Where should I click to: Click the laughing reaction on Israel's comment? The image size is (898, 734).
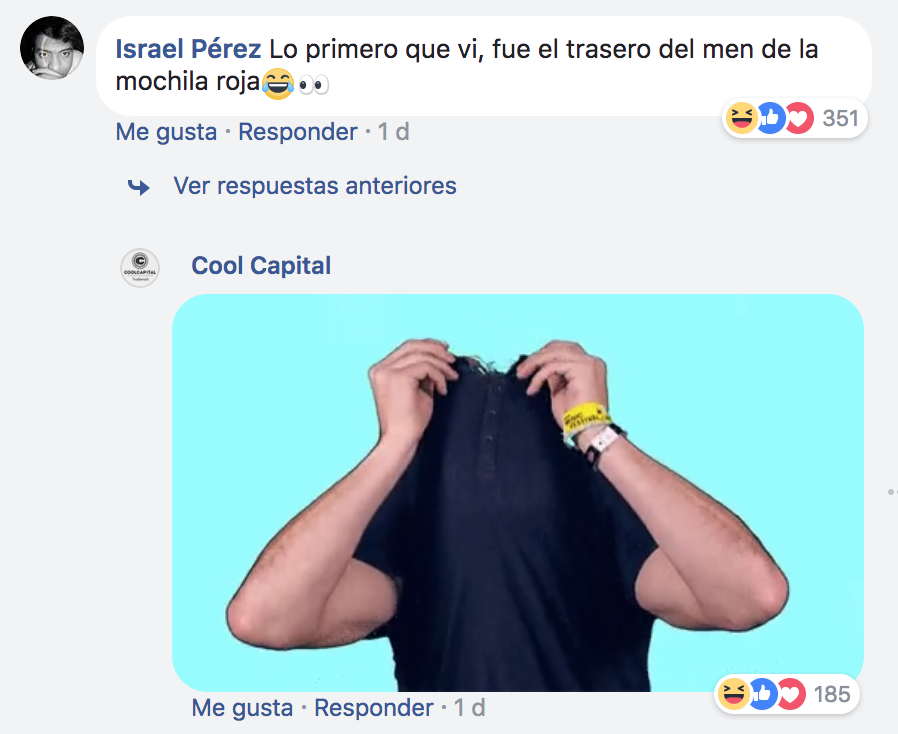742,118
